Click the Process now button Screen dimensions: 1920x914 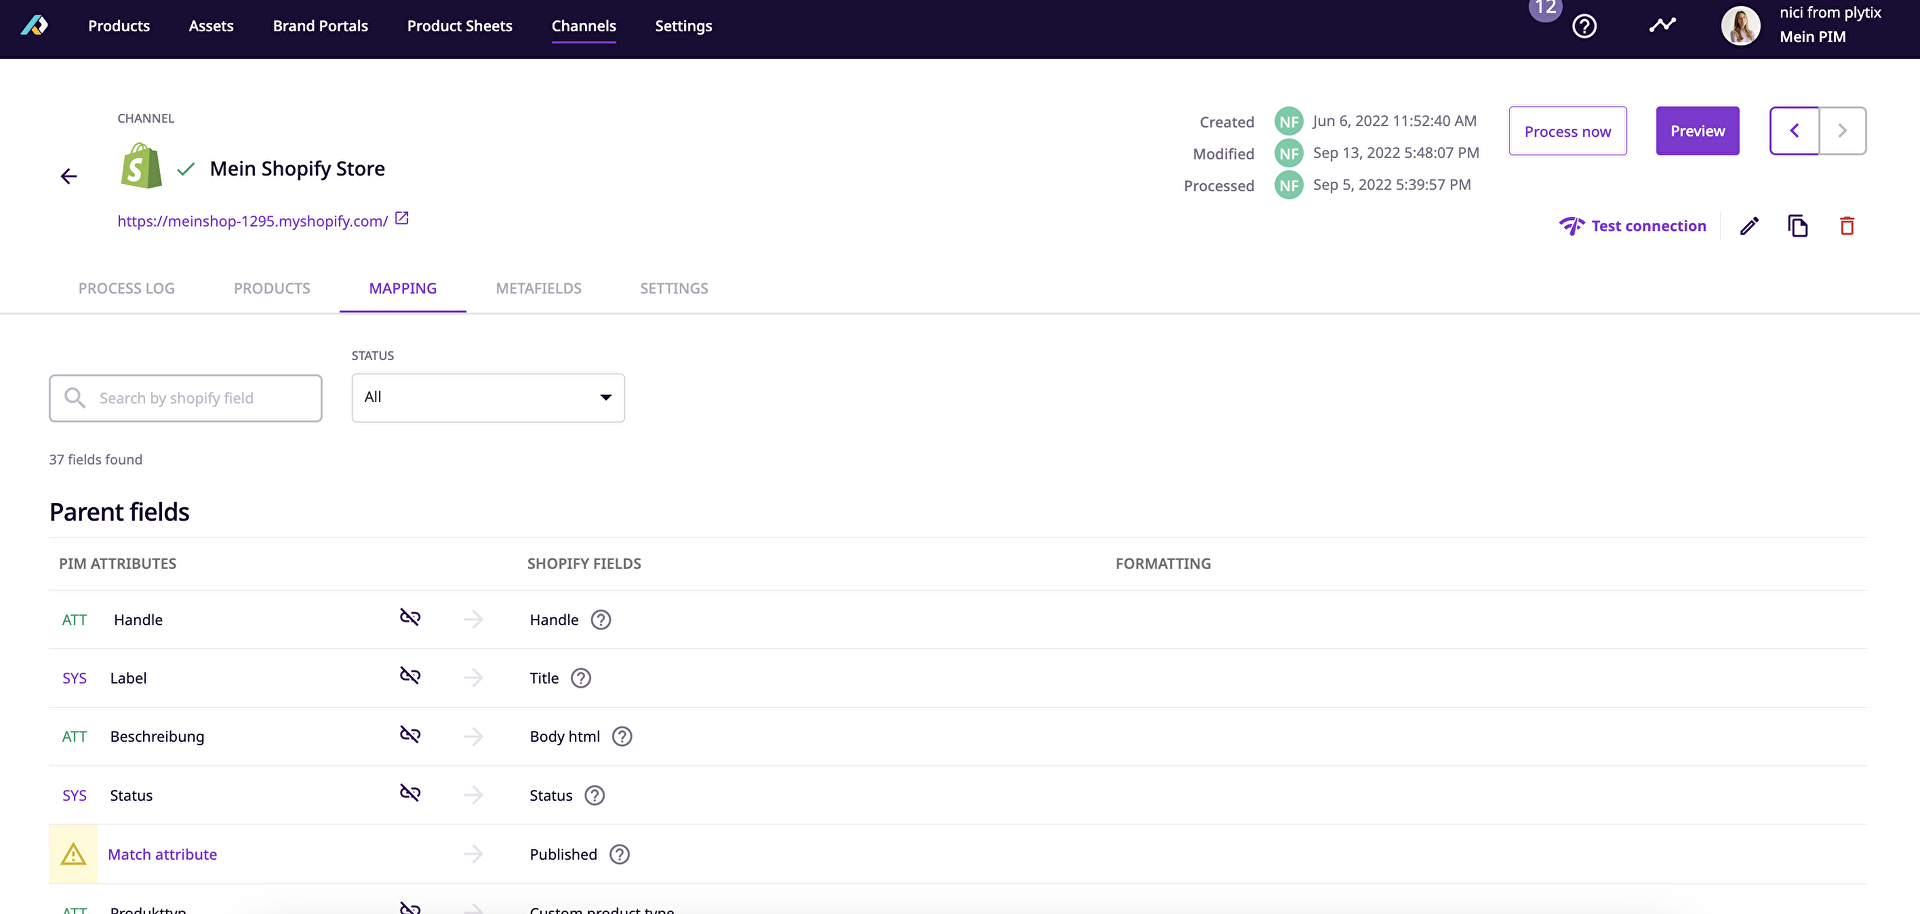tap(1567, 131)
